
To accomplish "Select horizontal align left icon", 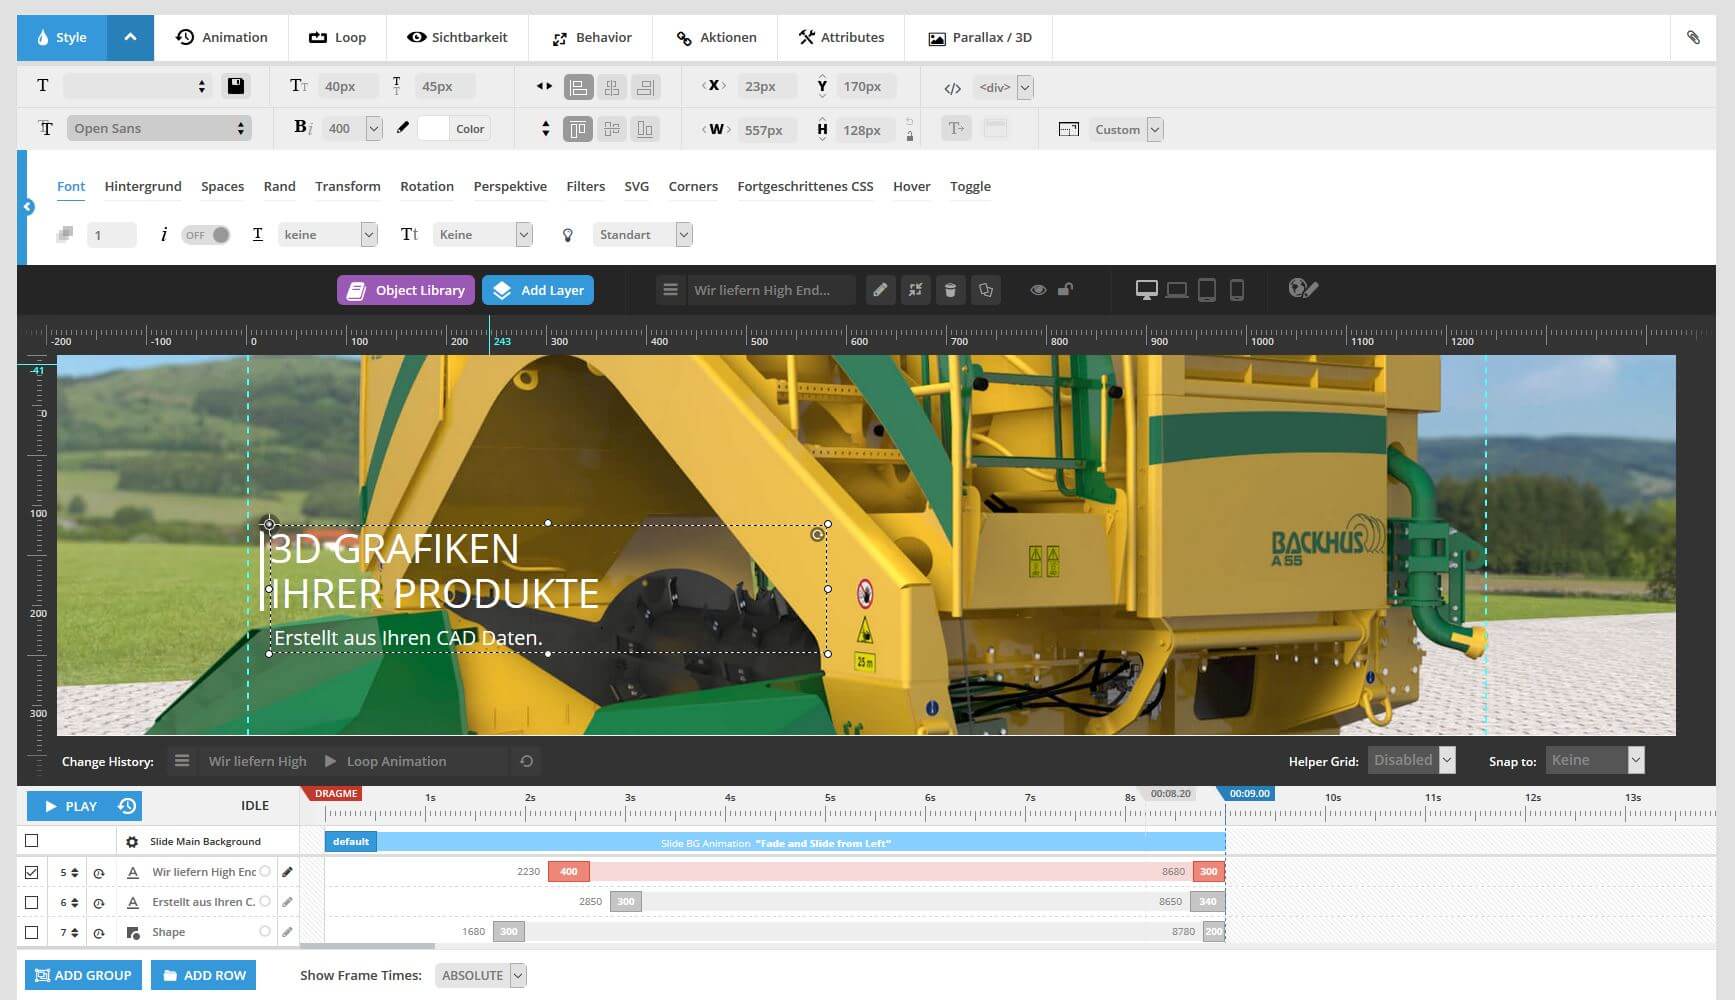I will 578,87.
